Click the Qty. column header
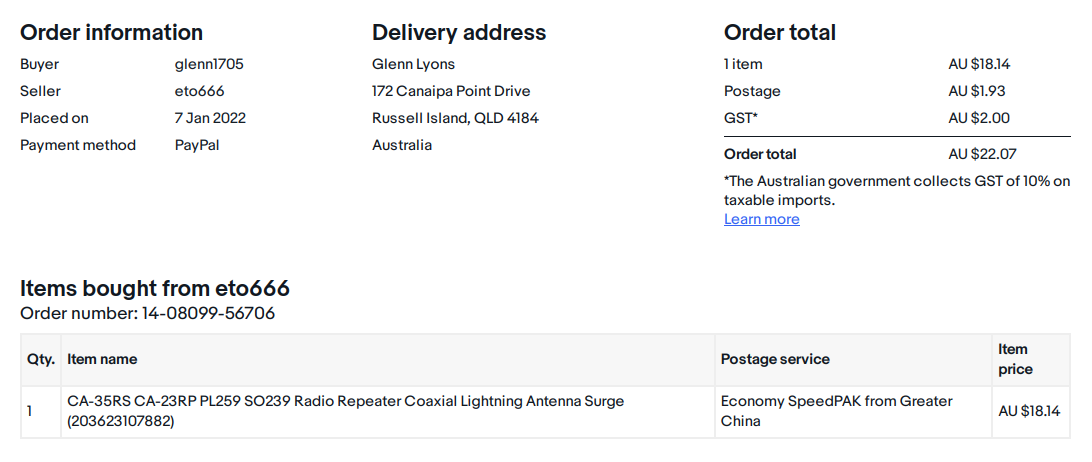 [x=40, y=359]
